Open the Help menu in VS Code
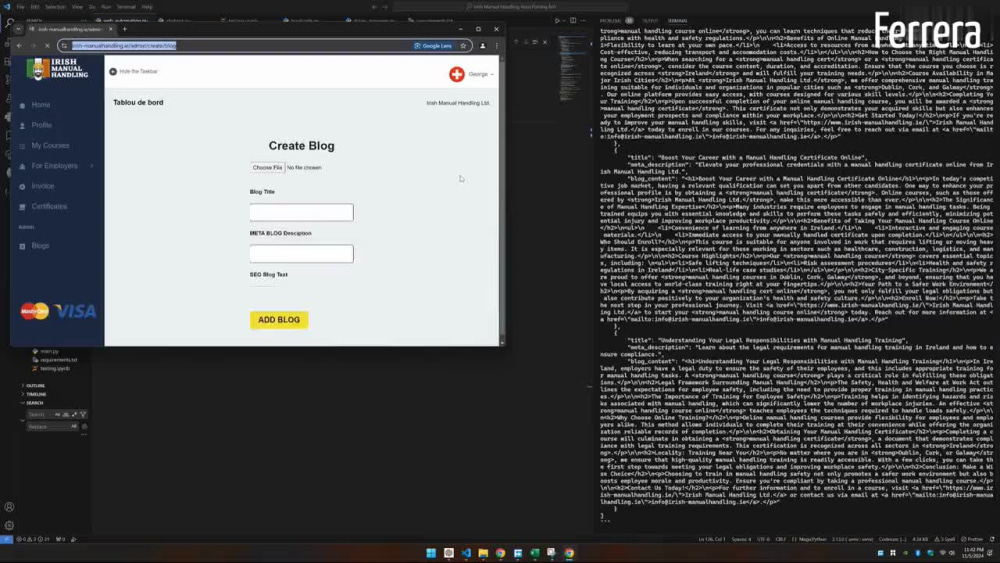1000x563 pixels. 147,7
